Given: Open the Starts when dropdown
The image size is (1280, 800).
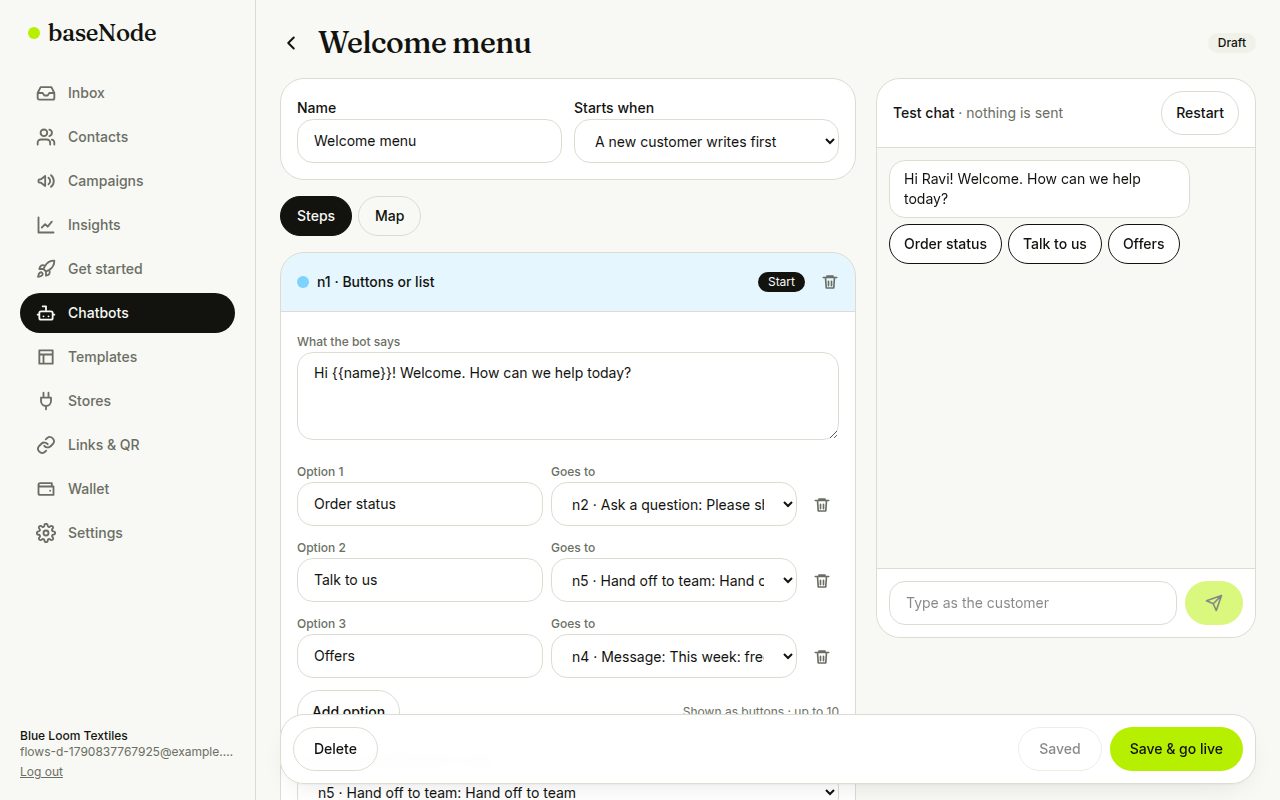Looking at the screenshot, I should (x=706, y=142).
